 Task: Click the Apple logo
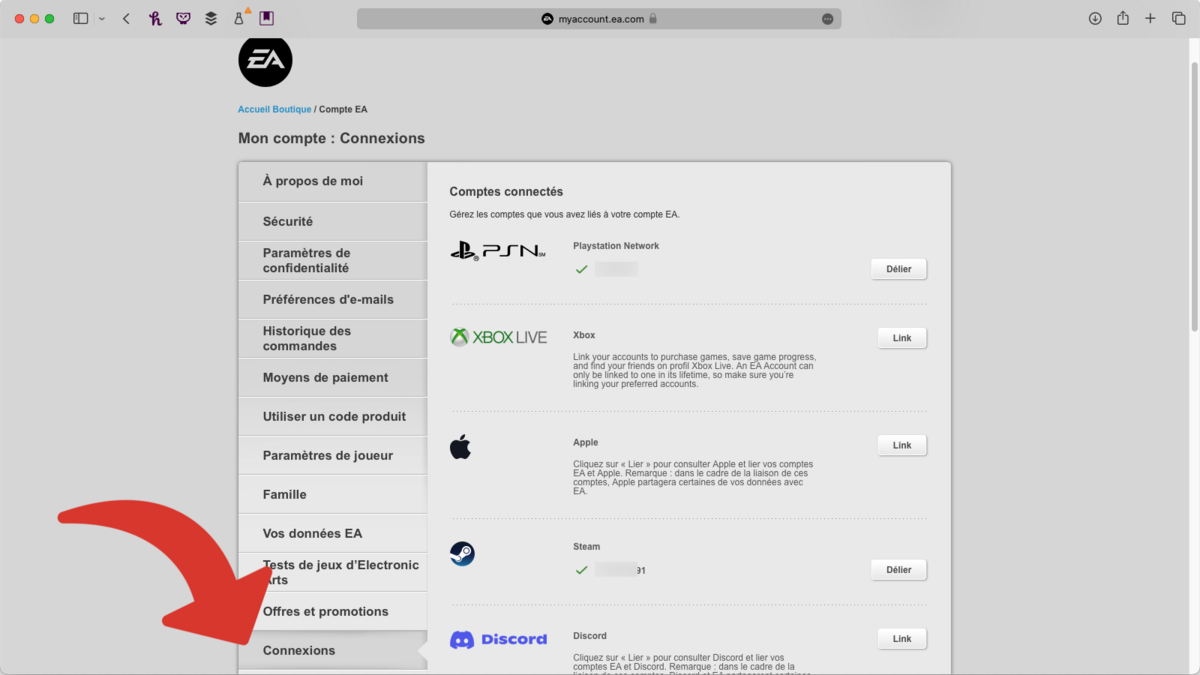pos(460,446)
